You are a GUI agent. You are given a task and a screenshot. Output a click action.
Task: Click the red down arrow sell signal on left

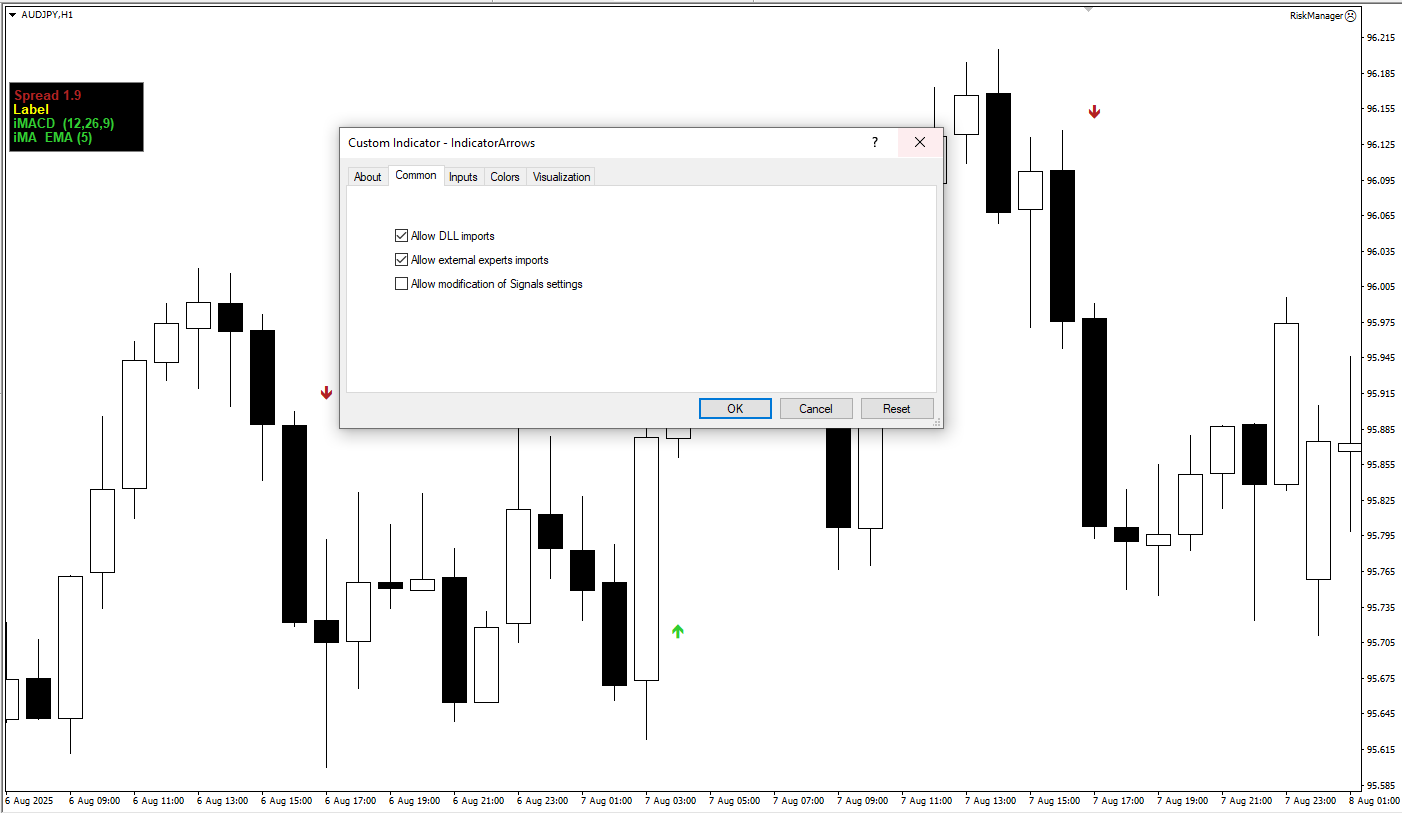click(x=326, y=393)
